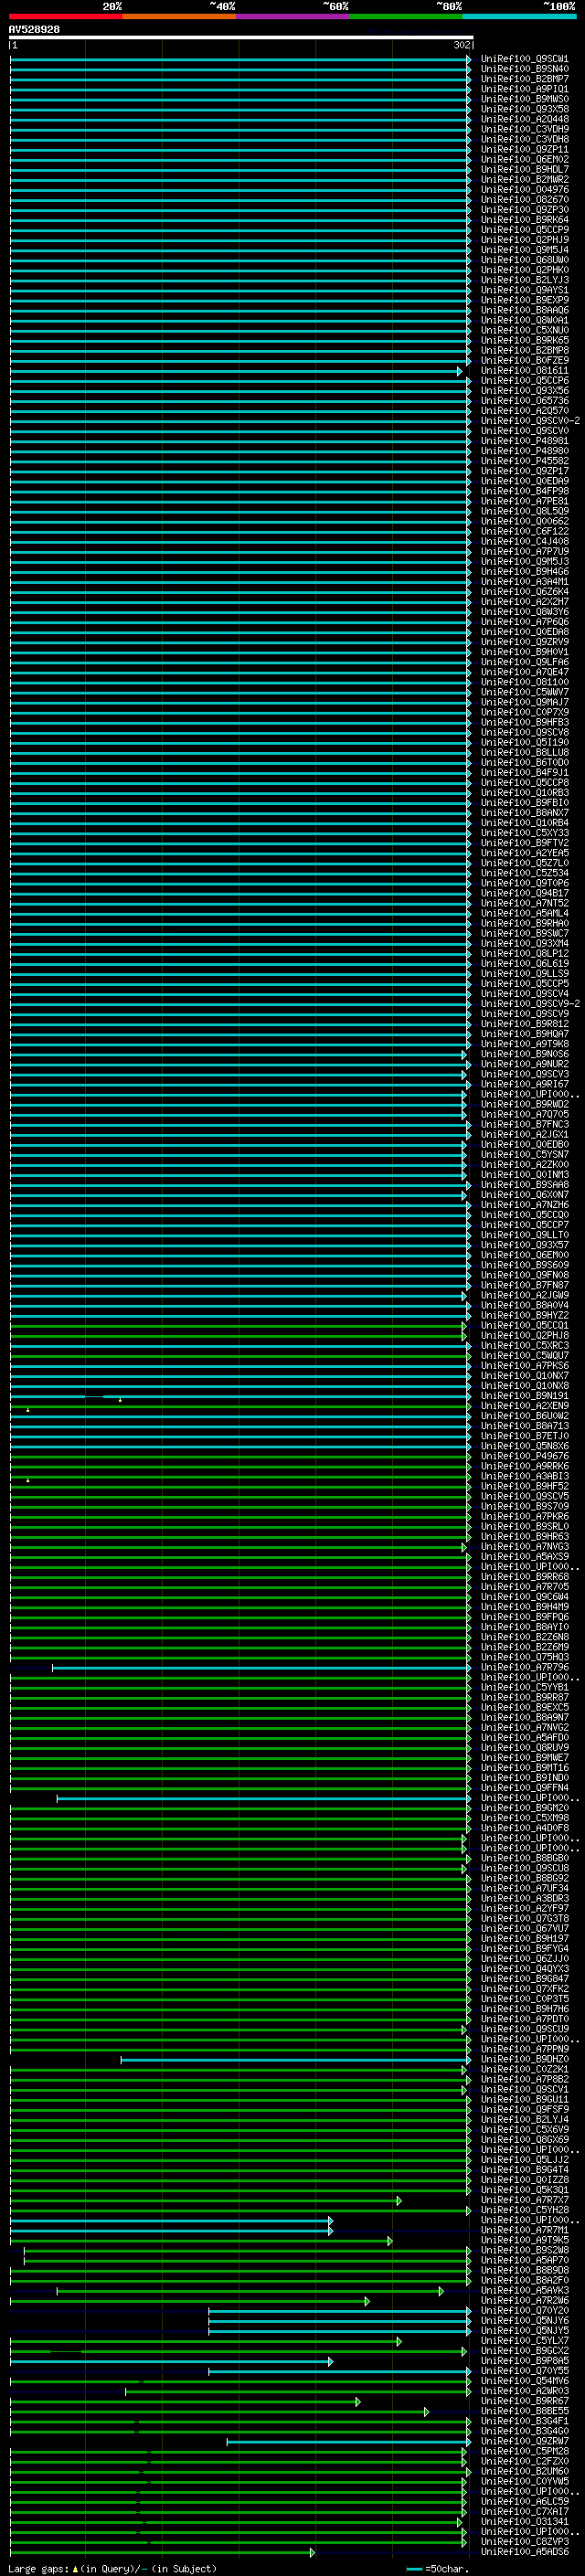Select the UniRef100_Q5K3Q1 label
The height and width of the screenshot is (2576, 585).
tap(524, 2190)
